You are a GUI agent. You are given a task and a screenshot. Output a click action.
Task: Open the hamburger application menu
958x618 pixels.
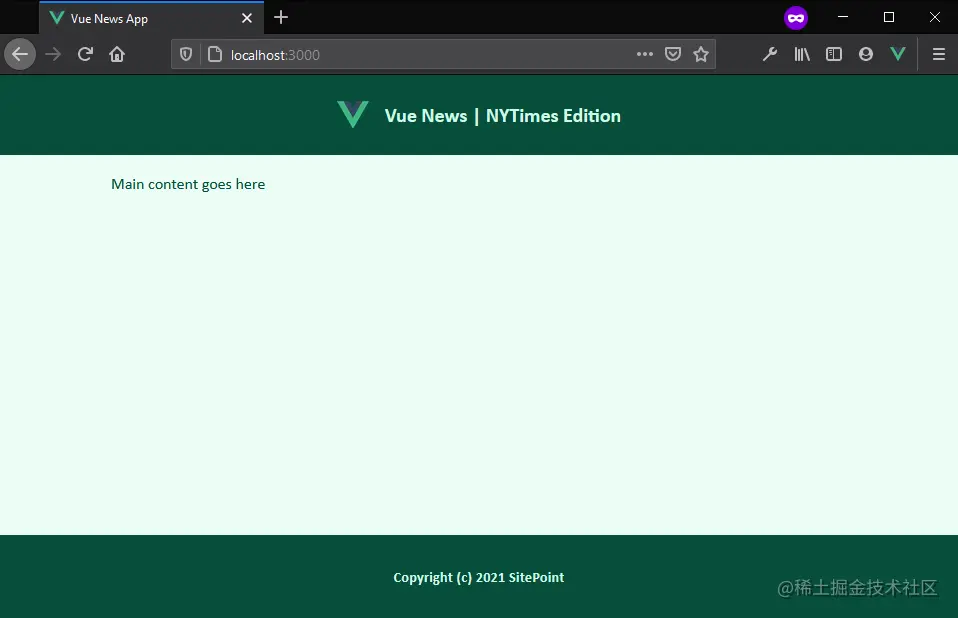[938, 54]
